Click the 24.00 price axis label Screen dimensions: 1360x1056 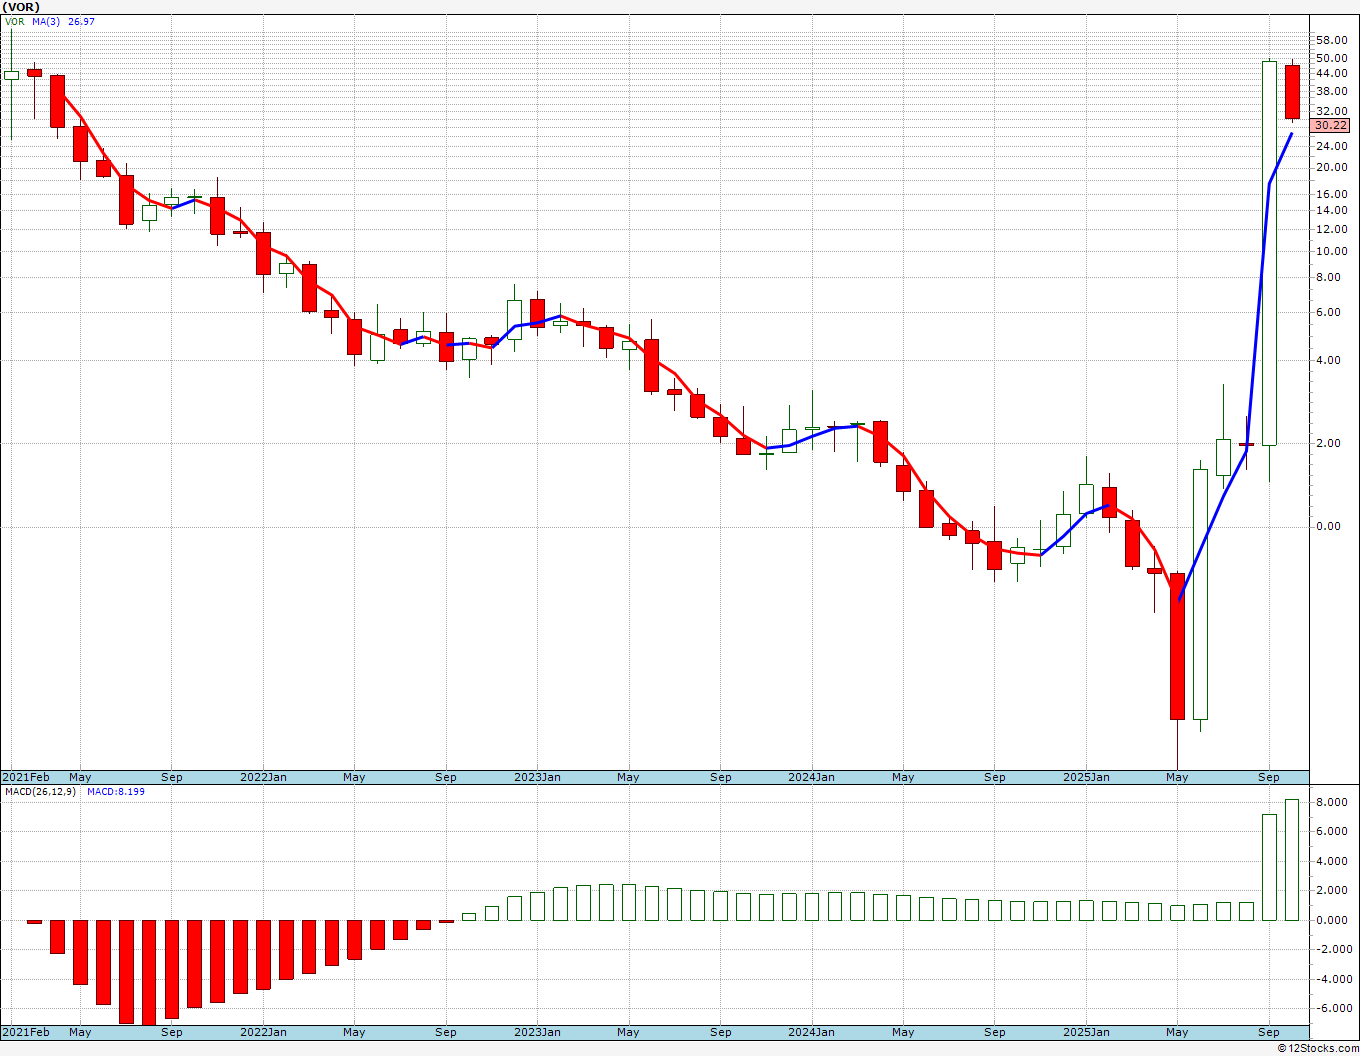tap(1332, 146)
